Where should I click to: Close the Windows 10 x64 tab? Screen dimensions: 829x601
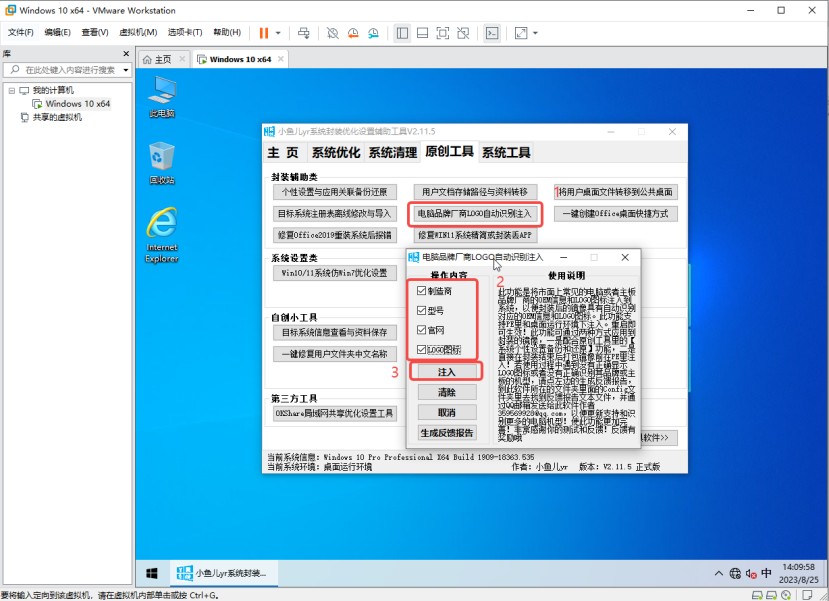[x=281, y=59]
